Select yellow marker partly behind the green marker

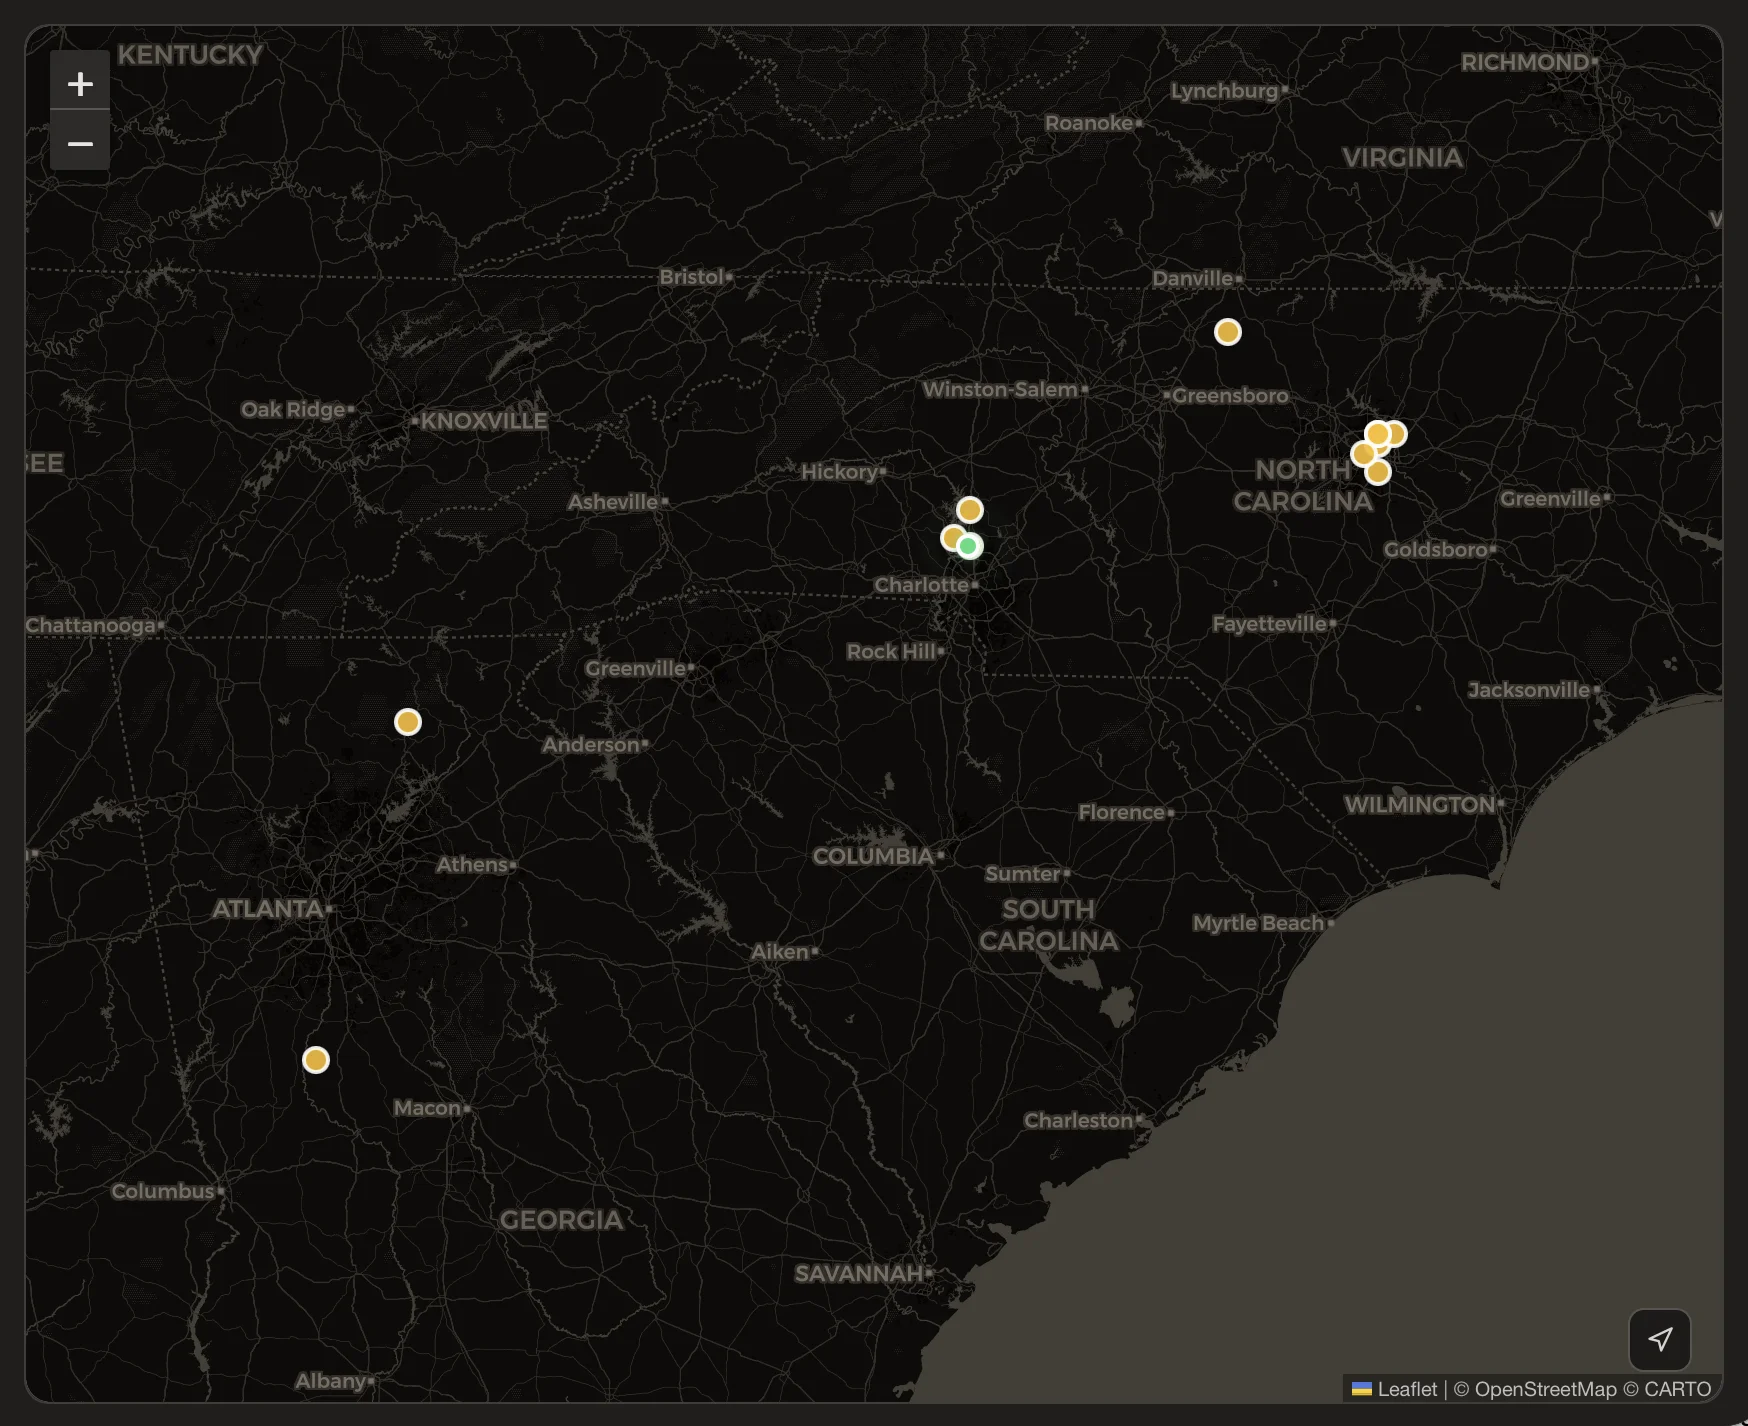[x=951, y=538]
